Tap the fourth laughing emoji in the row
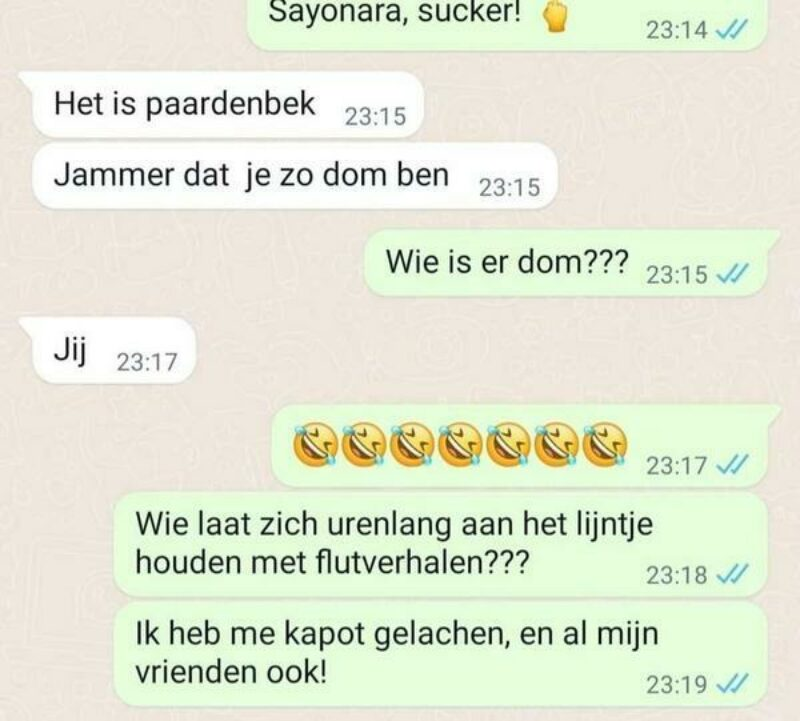Screen dimensions: 800x721 click(460, 444)
